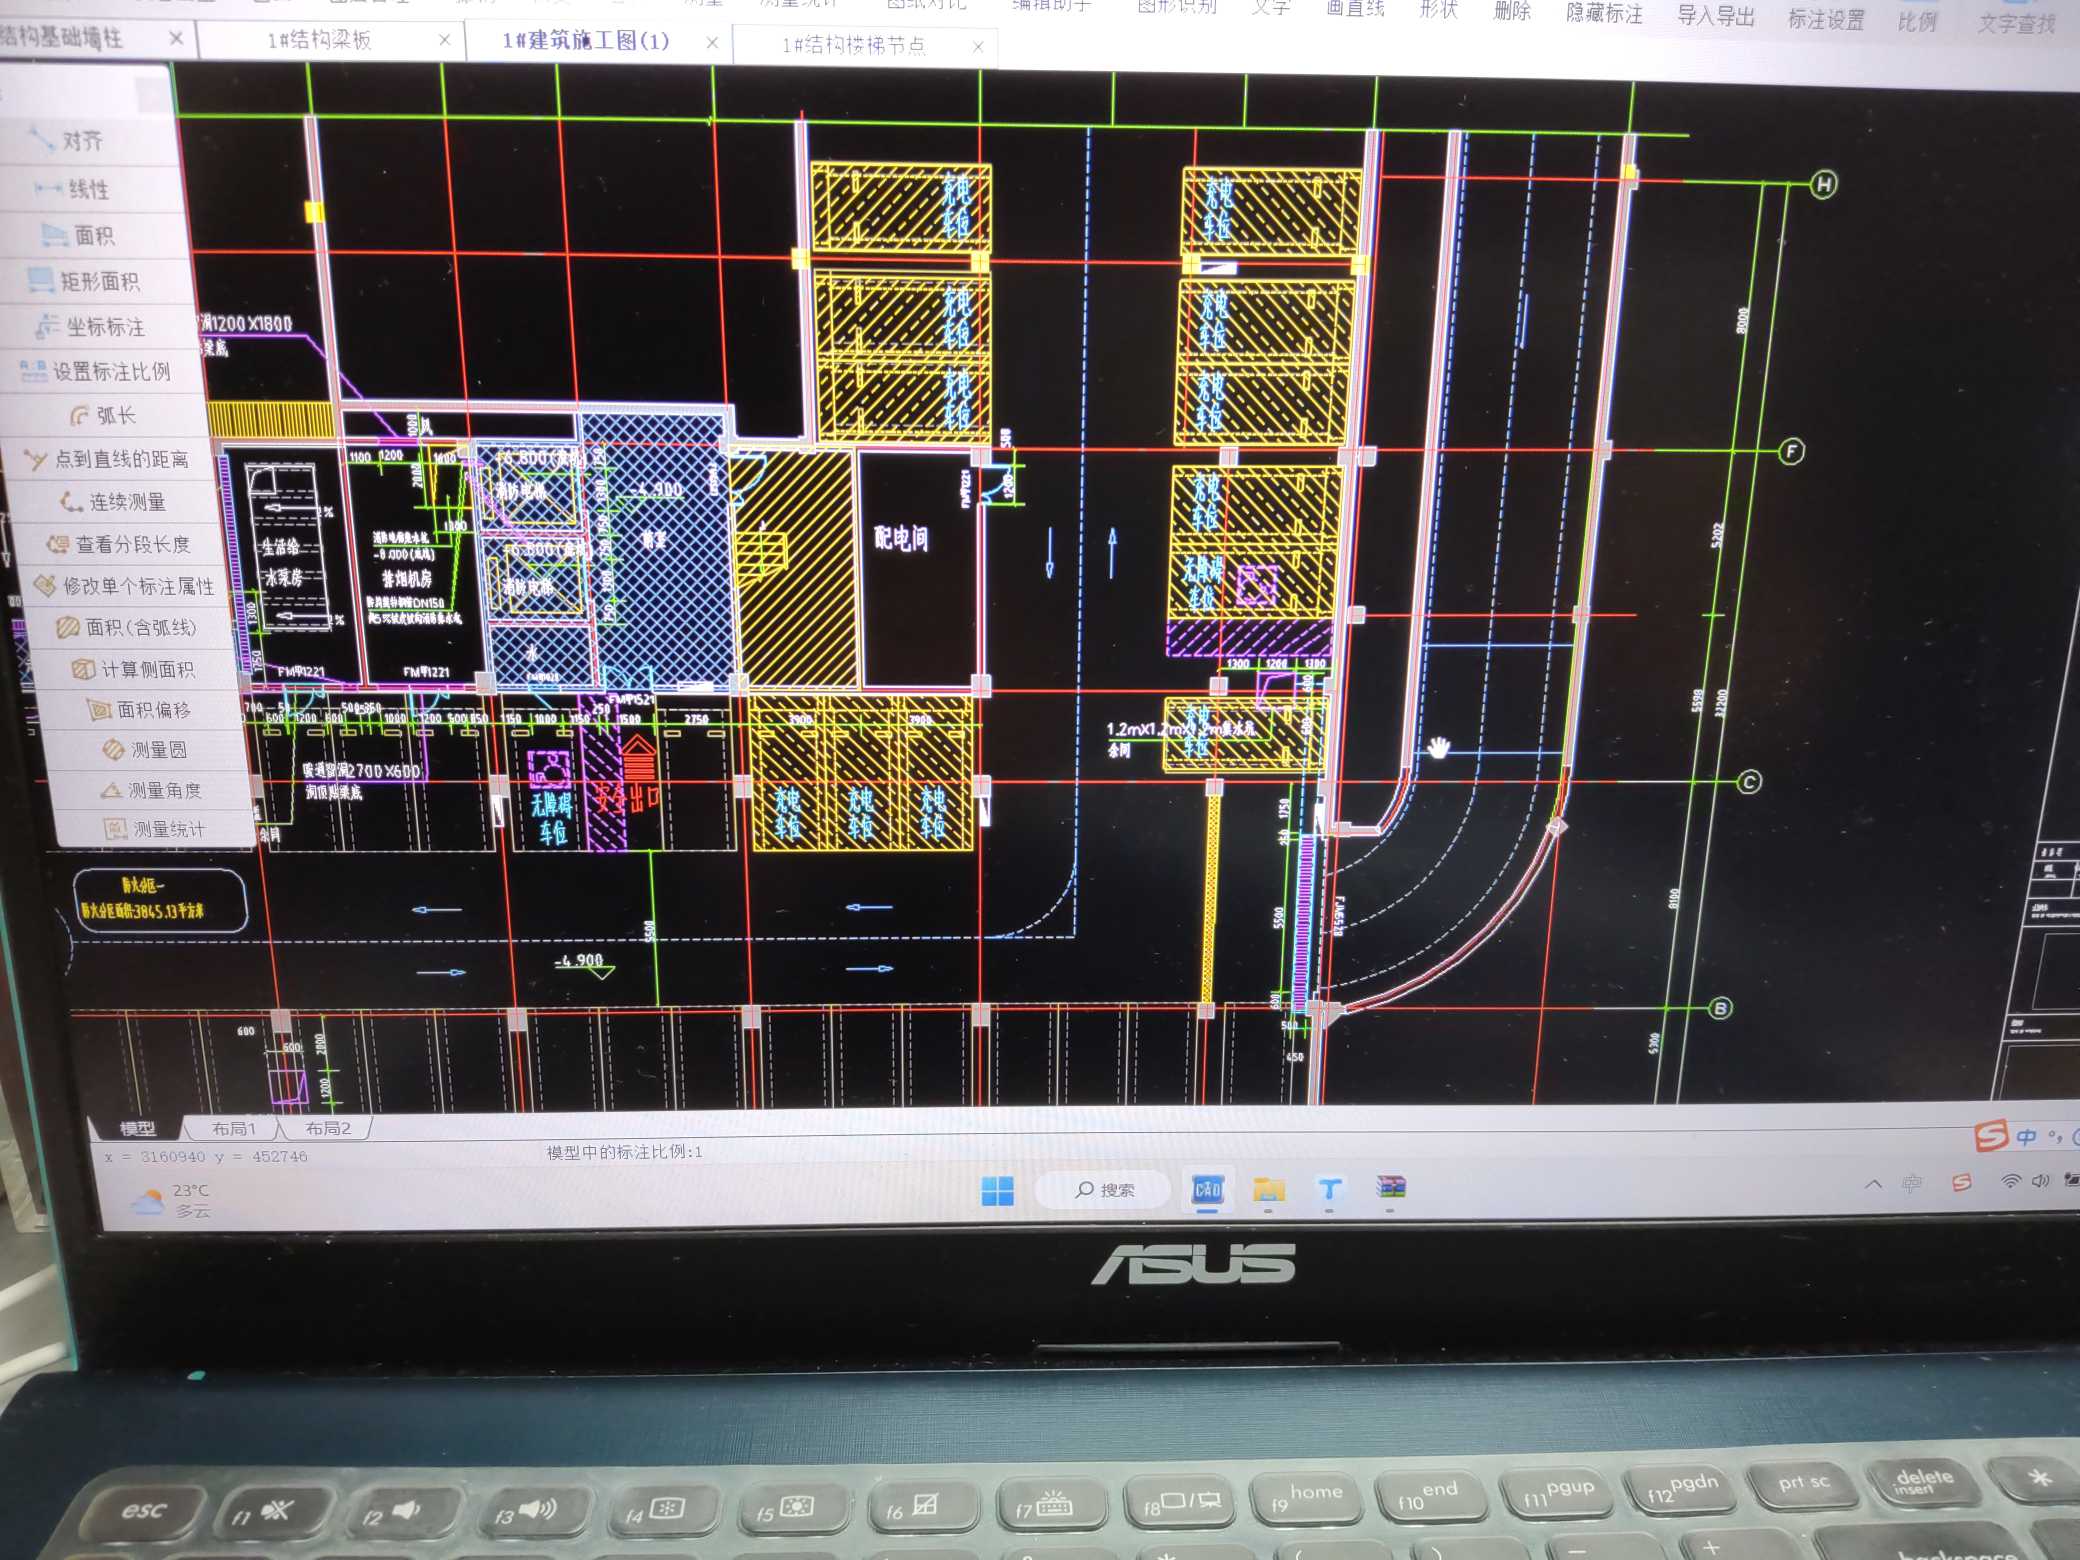This screenshot has height=1560, width=2080.
Task: Switch to the 布局1 layout tab
Action: click(x=234, y=1128)
